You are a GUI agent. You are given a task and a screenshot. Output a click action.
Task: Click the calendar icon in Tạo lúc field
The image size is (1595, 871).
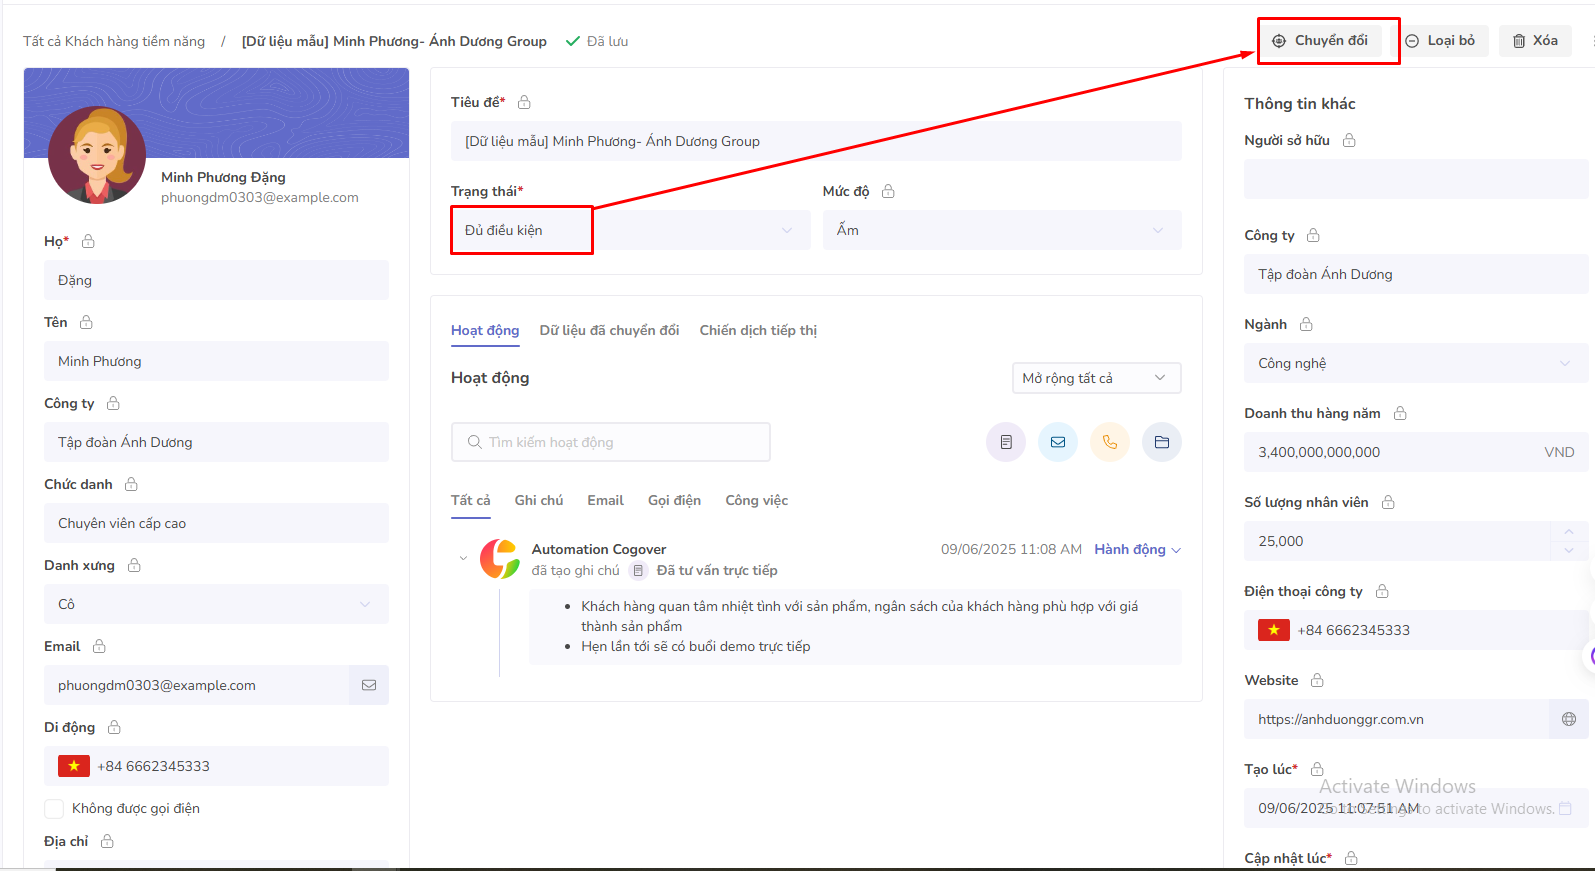pos(1565,808)
